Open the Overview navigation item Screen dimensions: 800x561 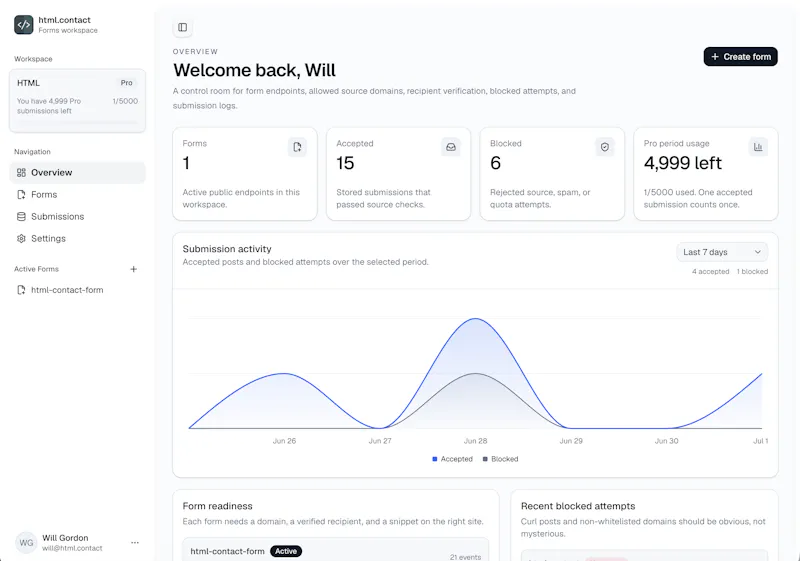click(x=78, y=172)
